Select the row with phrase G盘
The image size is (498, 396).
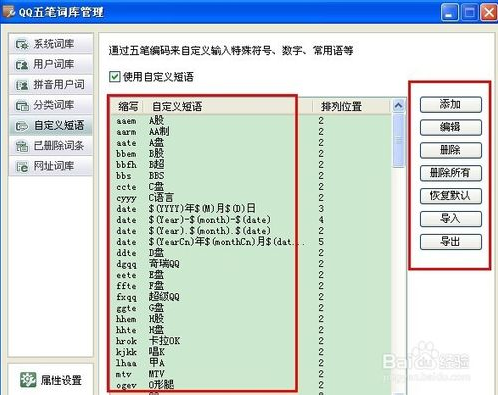[x=250, y=308]
